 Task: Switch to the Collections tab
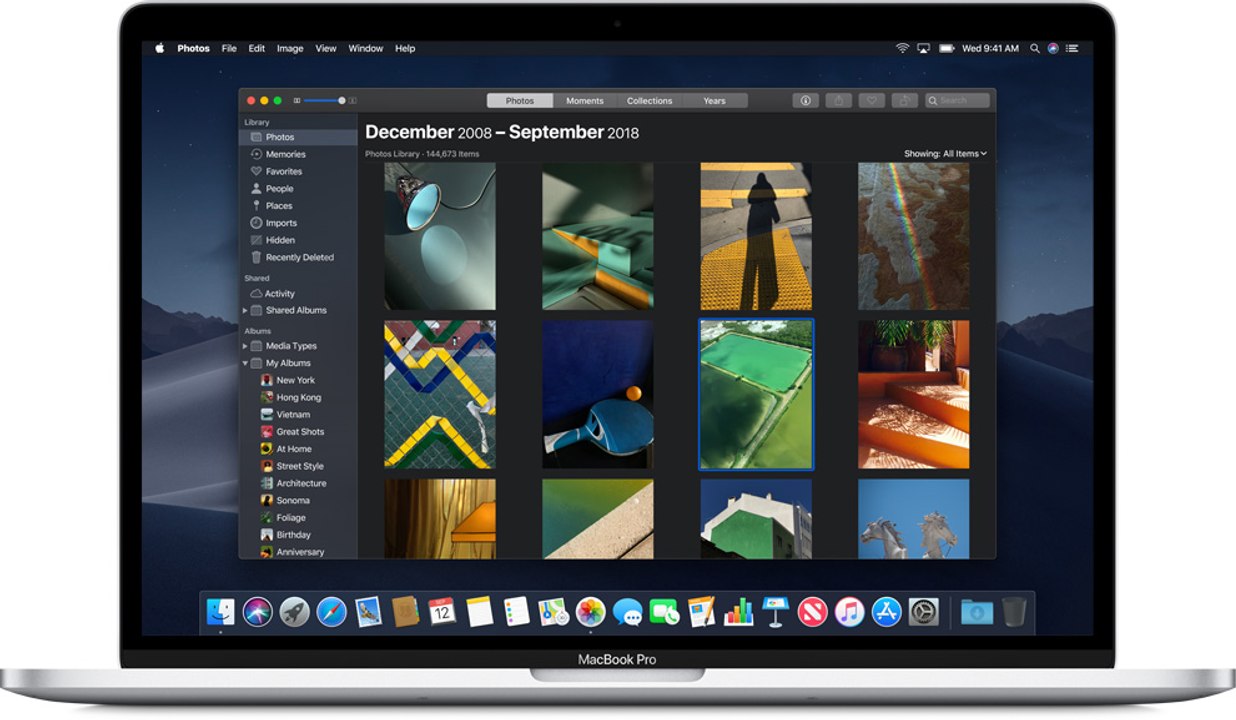(650, 101)
